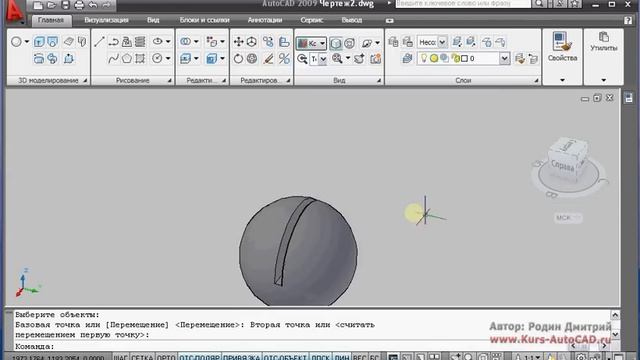The height and width of the screenshot is (360, 640).
Task: Toggle ДИН dynamic input in status bar
Action: coord(342,357)
